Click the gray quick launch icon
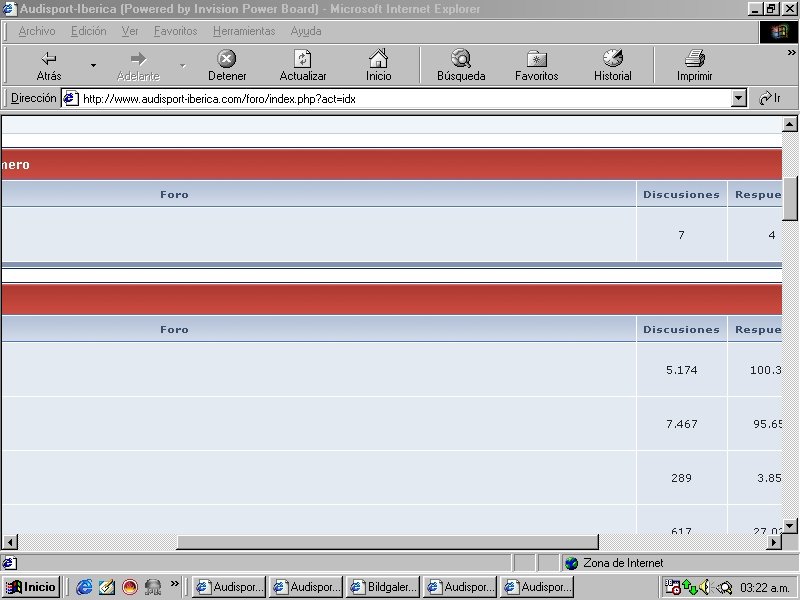The width and height of the screenshot is (800, 600). point(153,587)
